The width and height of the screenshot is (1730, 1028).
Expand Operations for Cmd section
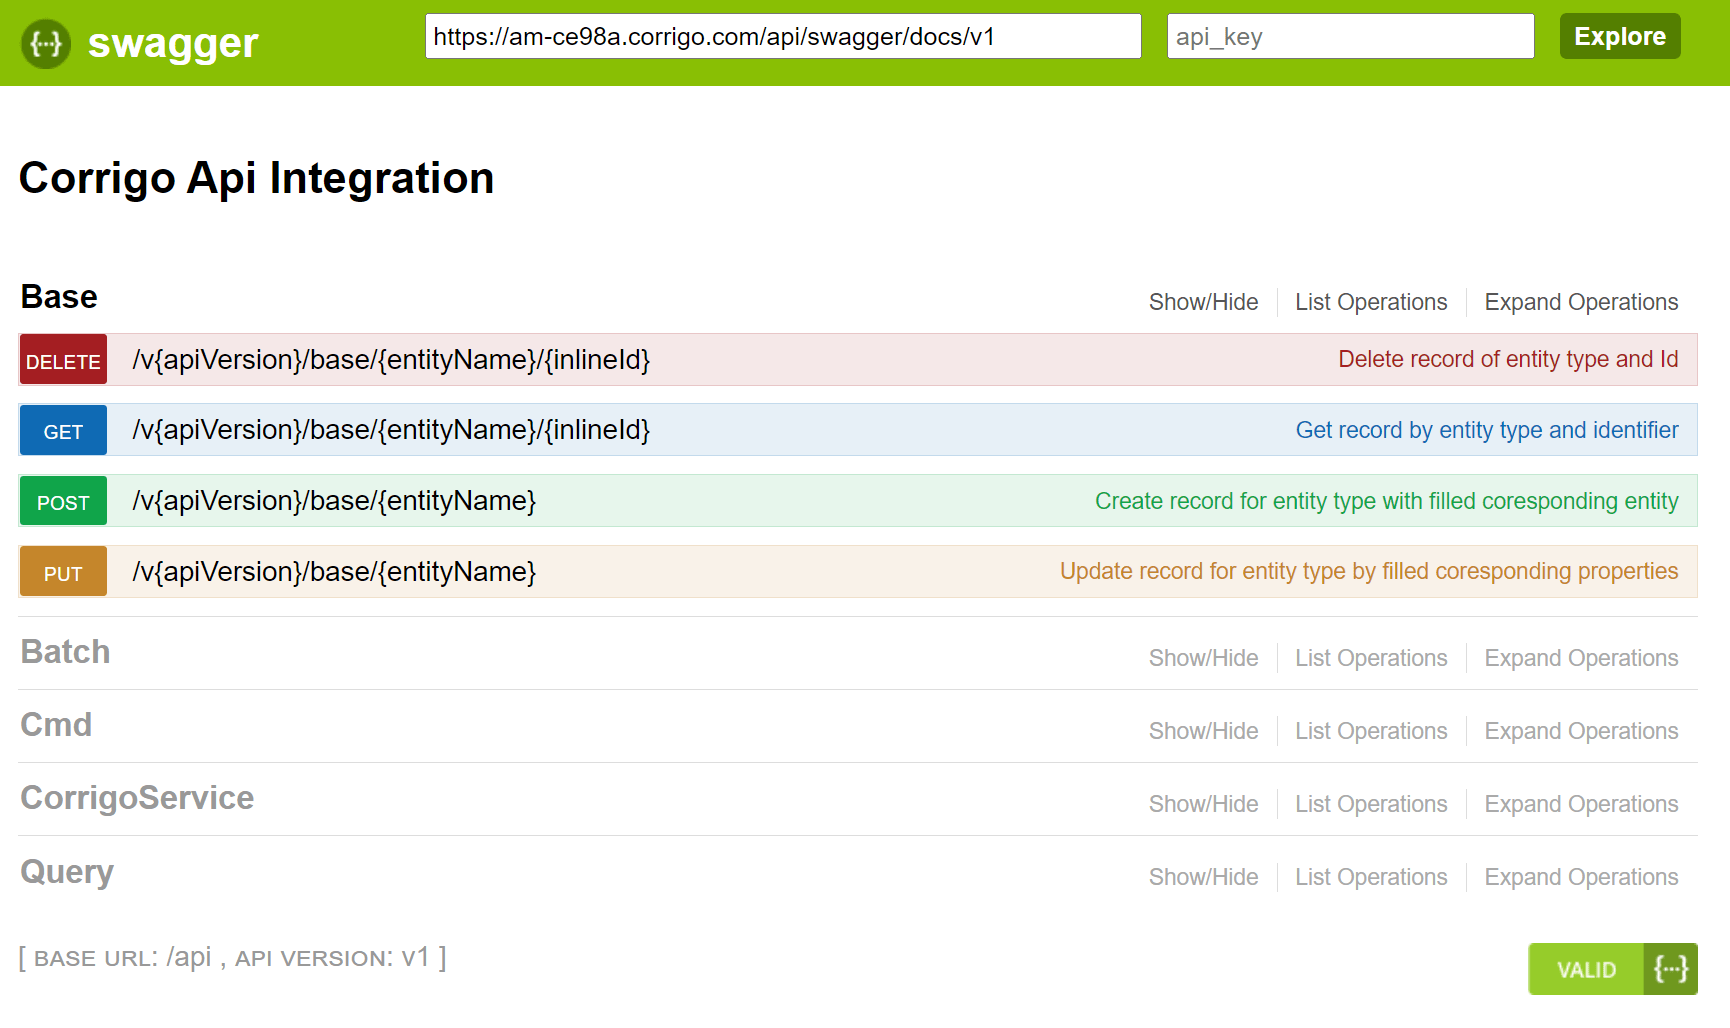click(1581, 731)
